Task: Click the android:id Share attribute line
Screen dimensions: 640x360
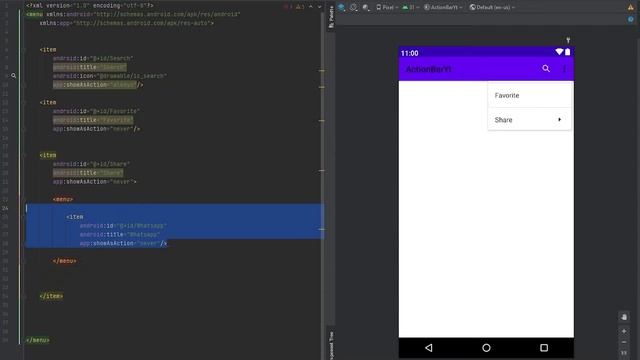Action: click(x=91, y=164)
